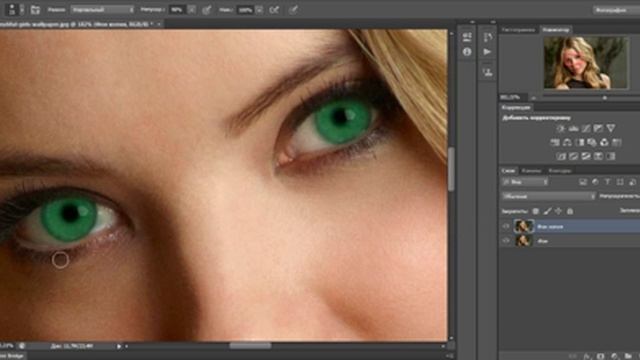Hide the "Фон" background layer

click(x=506, y=241)
